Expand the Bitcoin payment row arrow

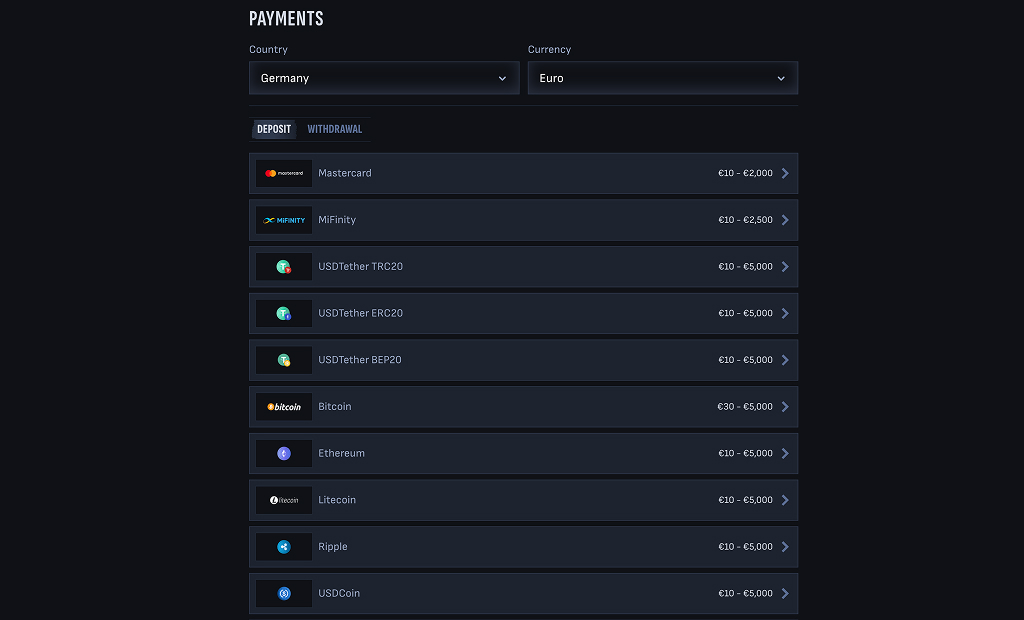783,406
